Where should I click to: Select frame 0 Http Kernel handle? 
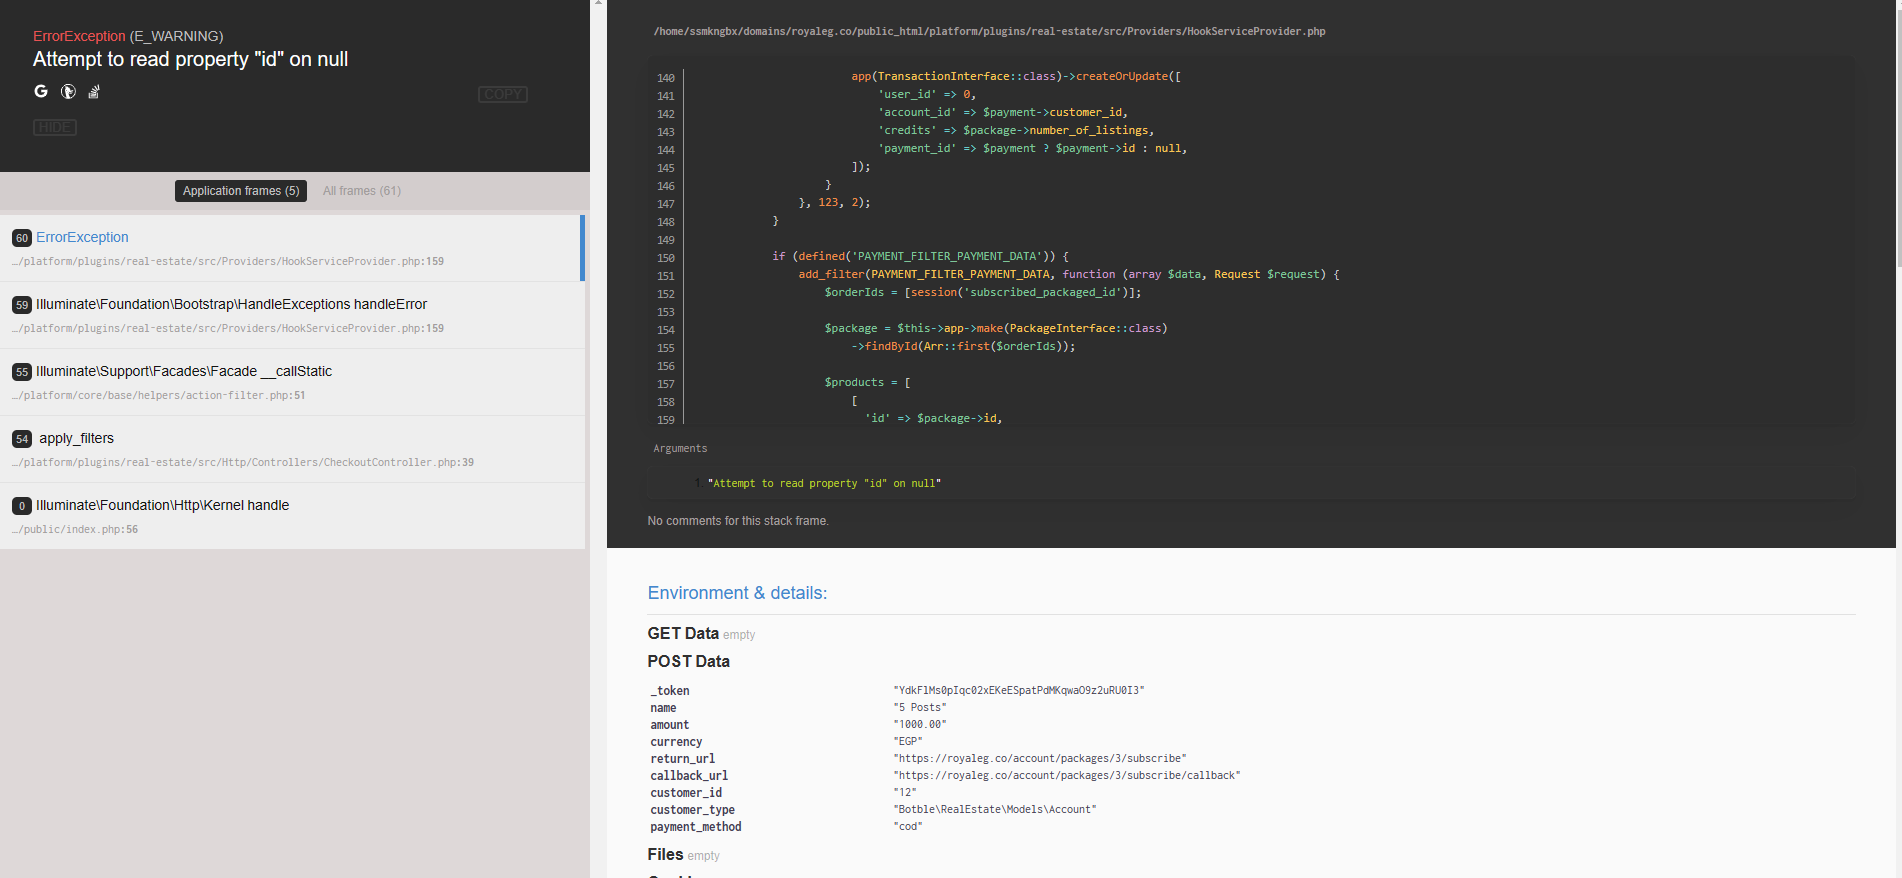click(290, 516)
